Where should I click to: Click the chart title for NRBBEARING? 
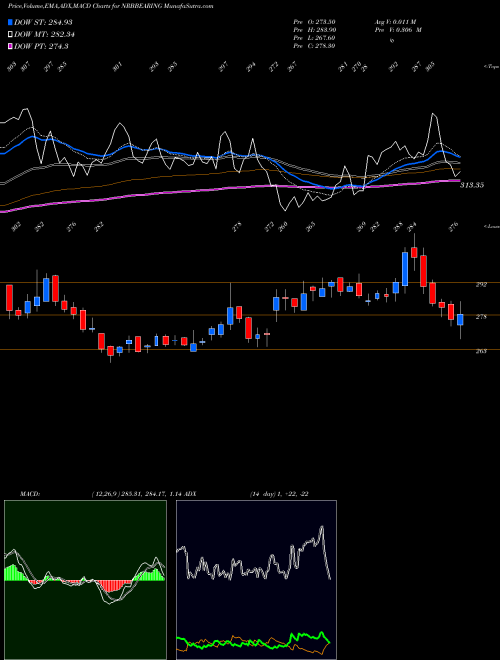click(x=110, y=6)
